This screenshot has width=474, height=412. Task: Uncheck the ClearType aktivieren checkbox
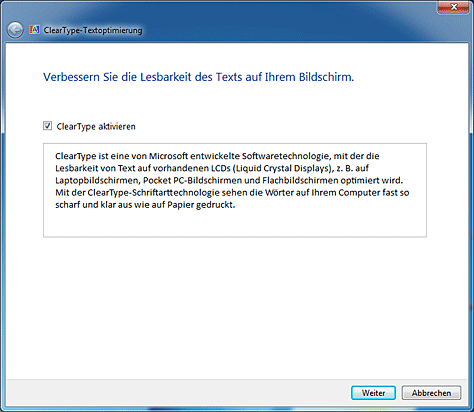coord(47,126)
